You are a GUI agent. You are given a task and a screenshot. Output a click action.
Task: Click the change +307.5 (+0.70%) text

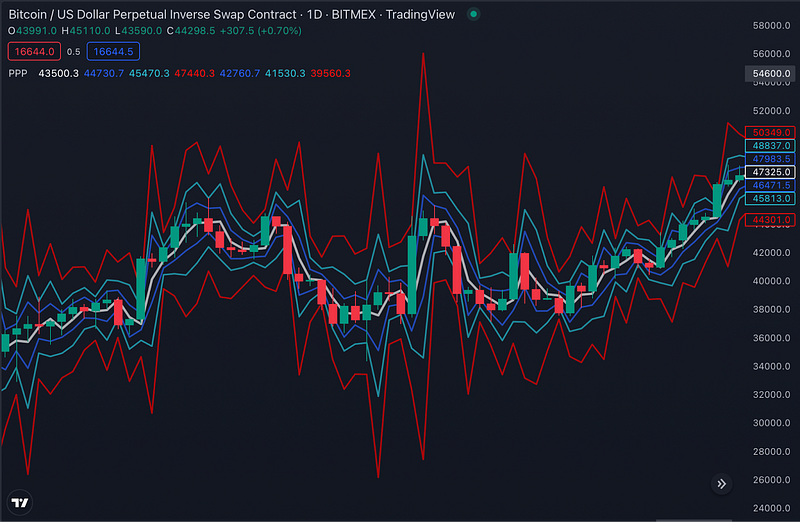[261, 31]
